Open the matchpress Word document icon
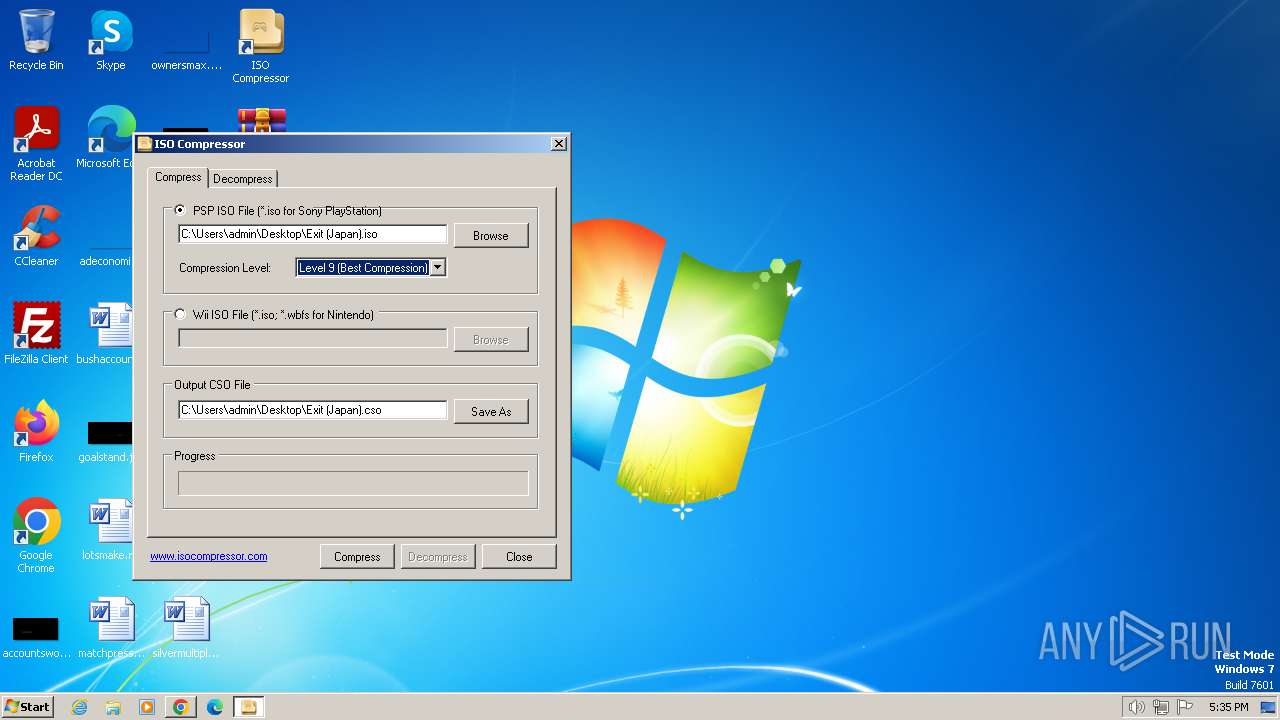The width and height of the screenshot is (1280, 720). coord(111,628)
